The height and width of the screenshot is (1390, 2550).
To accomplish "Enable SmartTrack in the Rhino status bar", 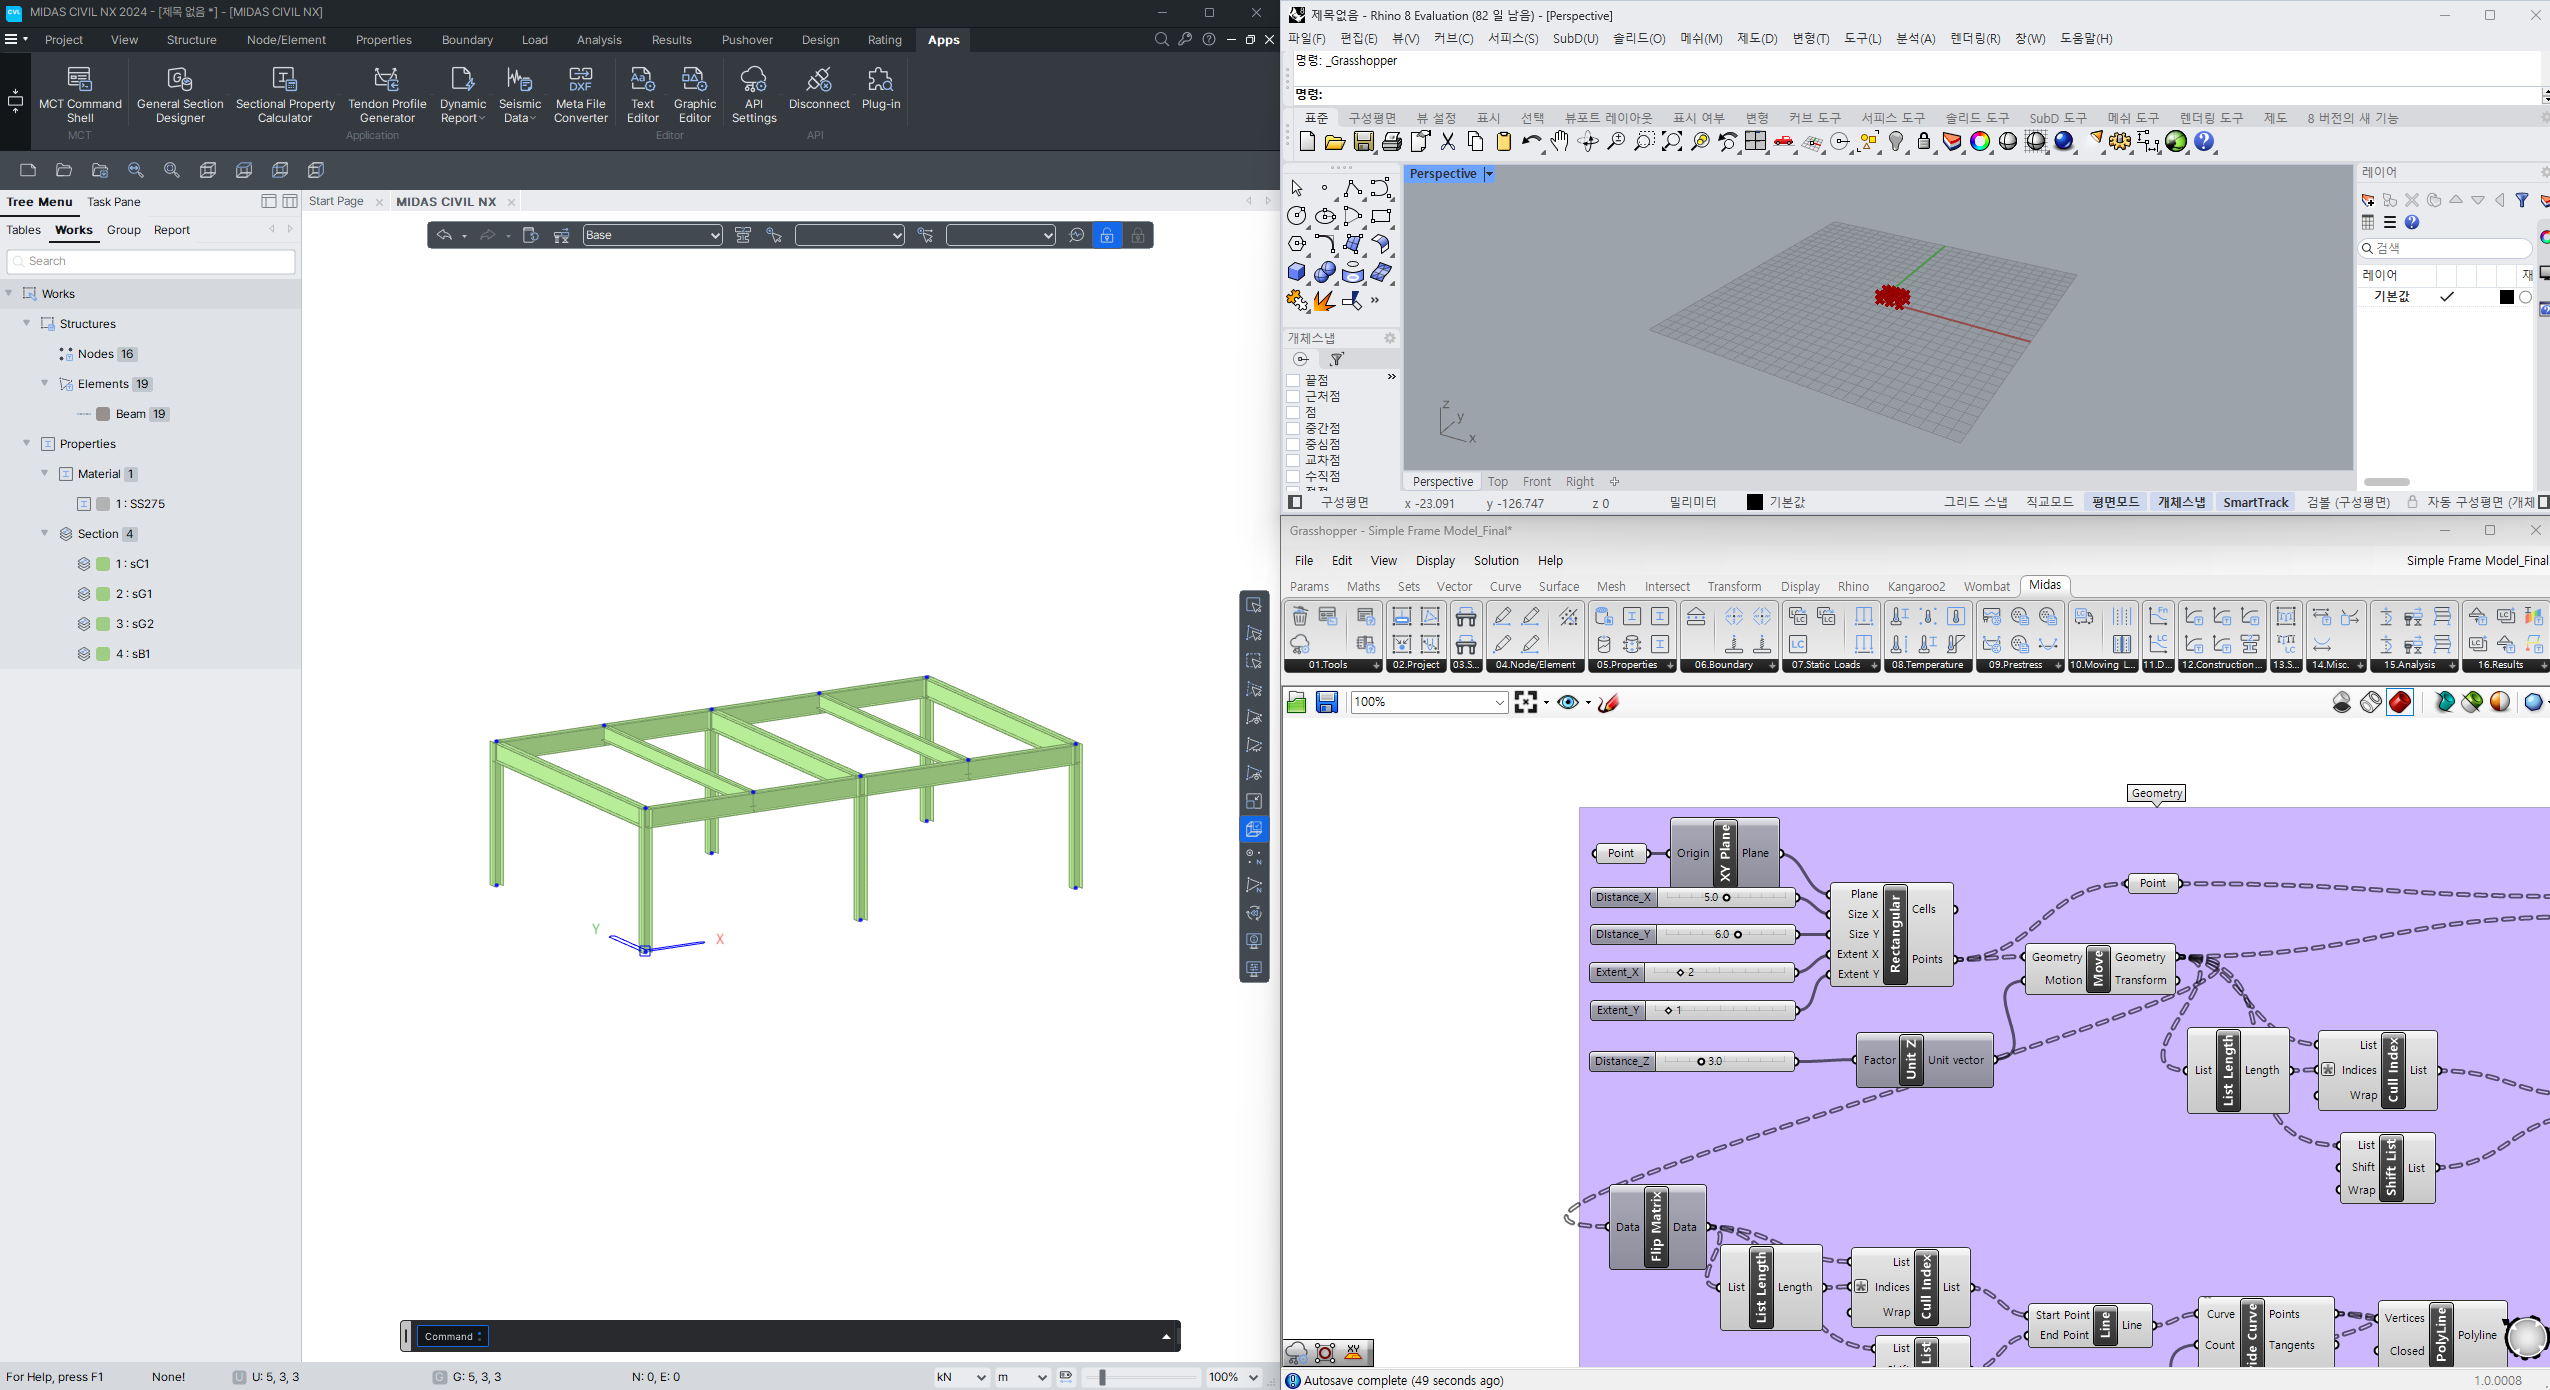I will tap(2255, 502).
